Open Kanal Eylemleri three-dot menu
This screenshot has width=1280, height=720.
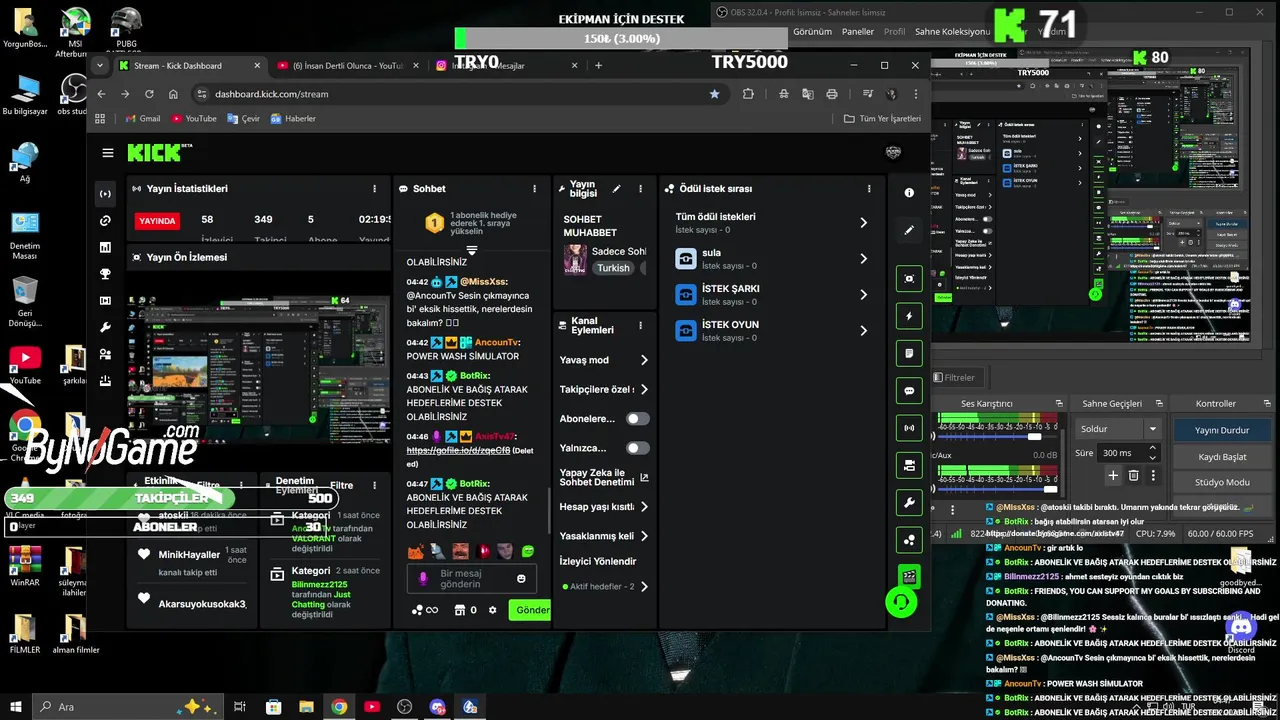point(641,326)
